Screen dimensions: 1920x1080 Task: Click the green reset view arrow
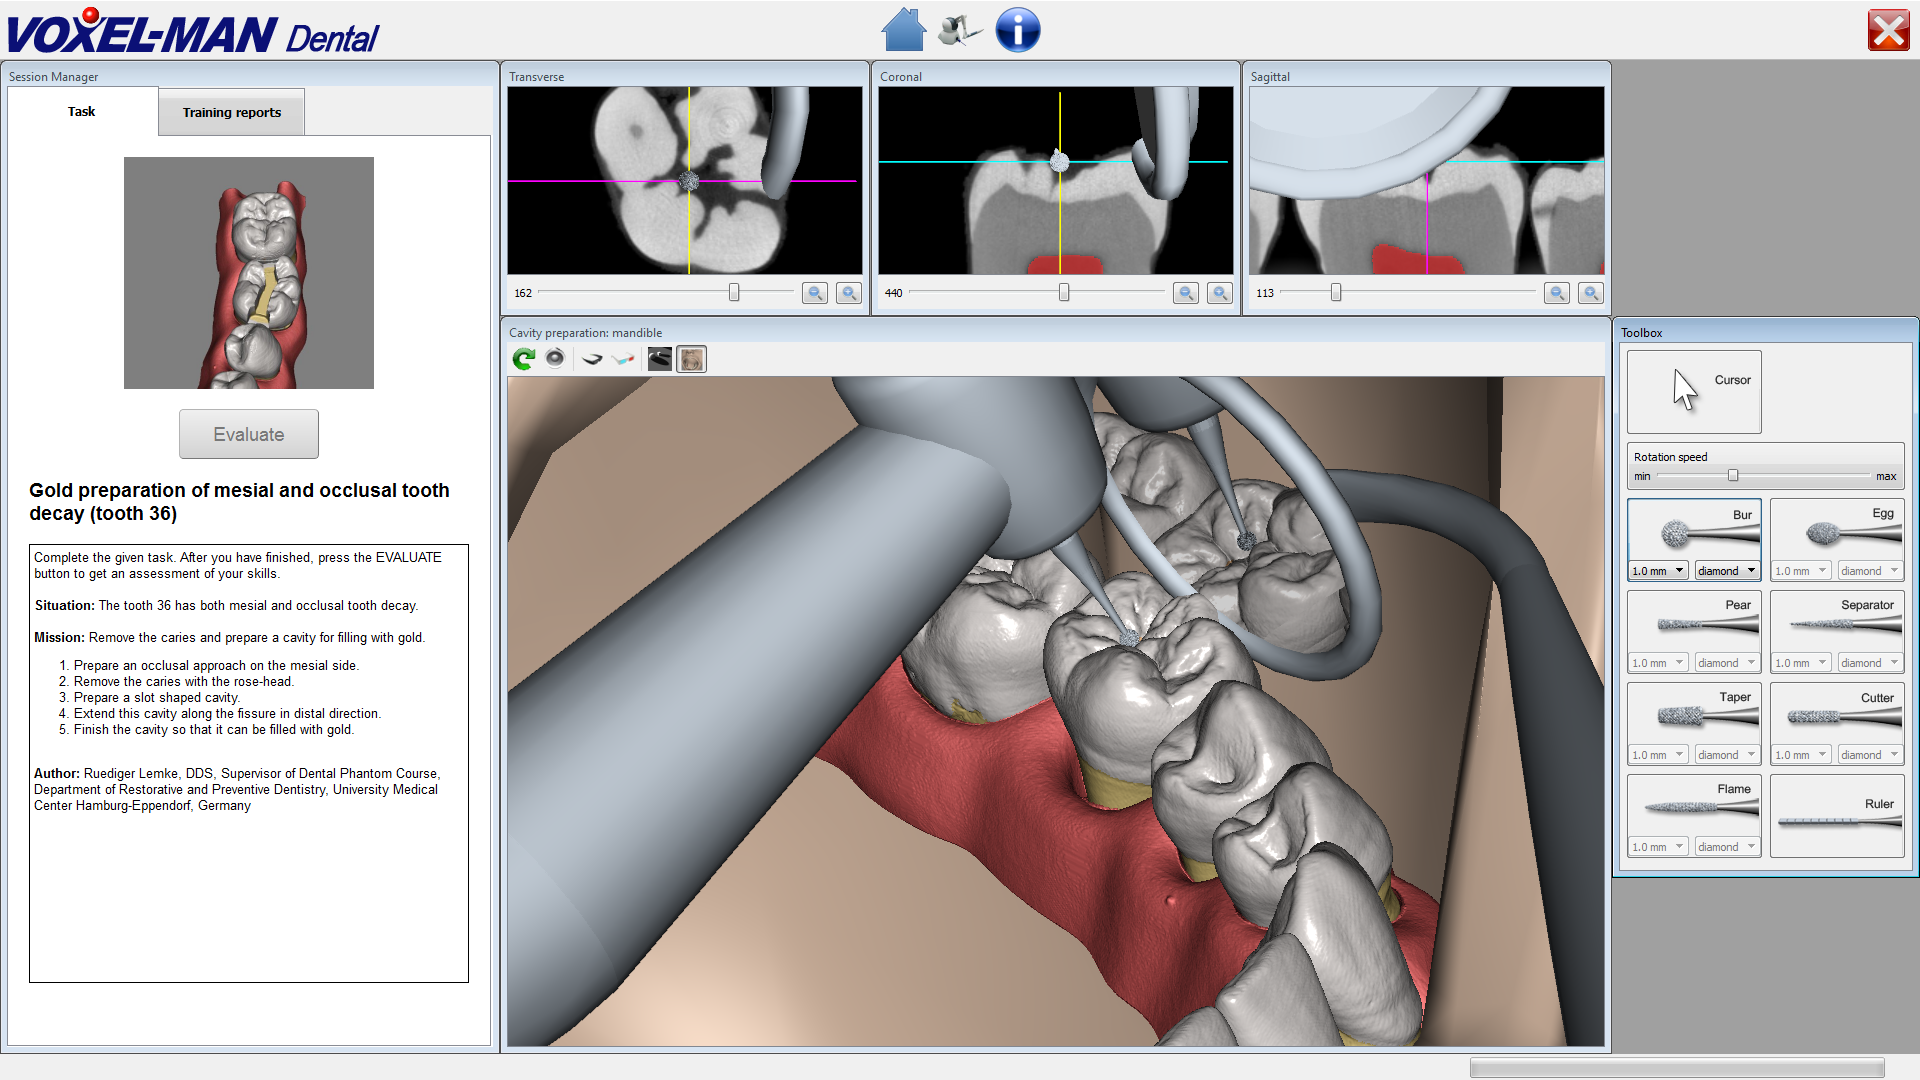(523, 359)
